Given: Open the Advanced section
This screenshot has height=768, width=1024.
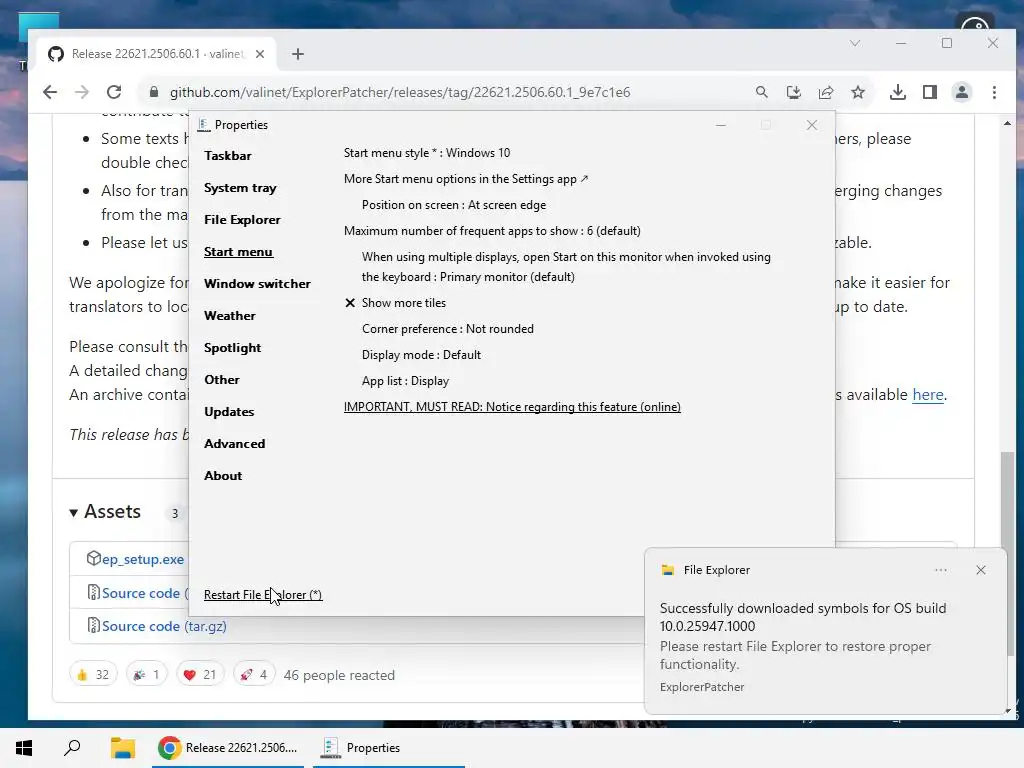Looking at the screenshot, I should [x=234, y=443].
